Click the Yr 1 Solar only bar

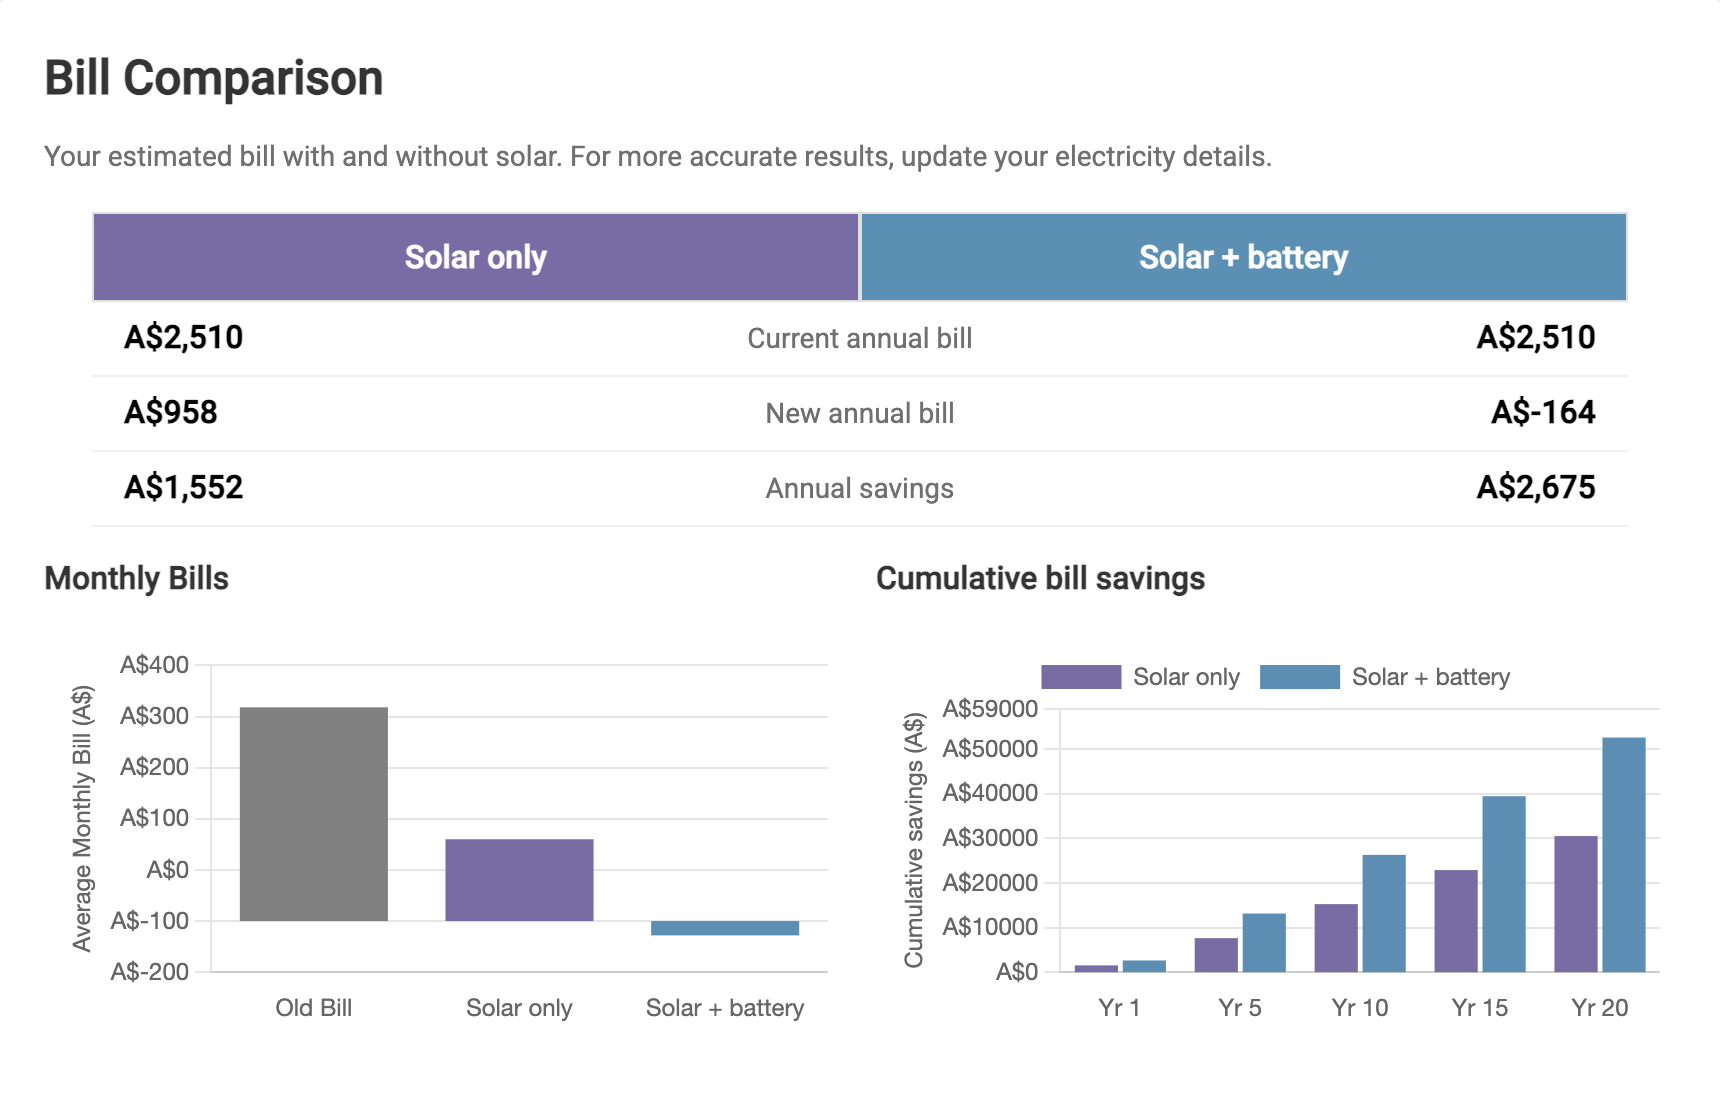pos(1096,966)
